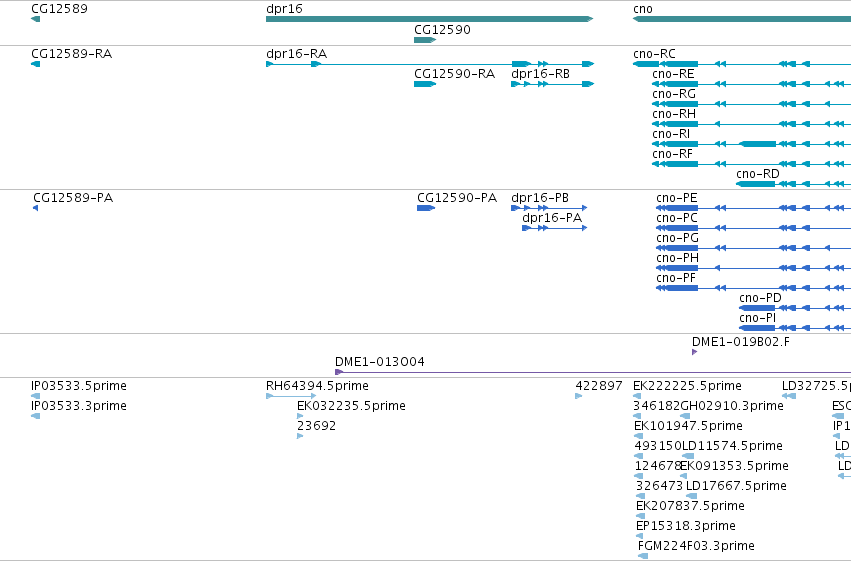Click the DME1-013O04 feature label
The height and width of the screenshot is (561, 851).
[380, 362]
